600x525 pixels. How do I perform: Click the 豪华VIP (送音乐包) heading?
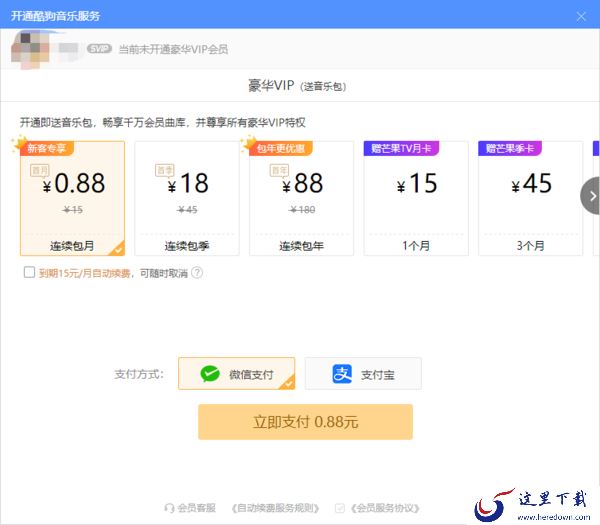[x=297, y=86]
